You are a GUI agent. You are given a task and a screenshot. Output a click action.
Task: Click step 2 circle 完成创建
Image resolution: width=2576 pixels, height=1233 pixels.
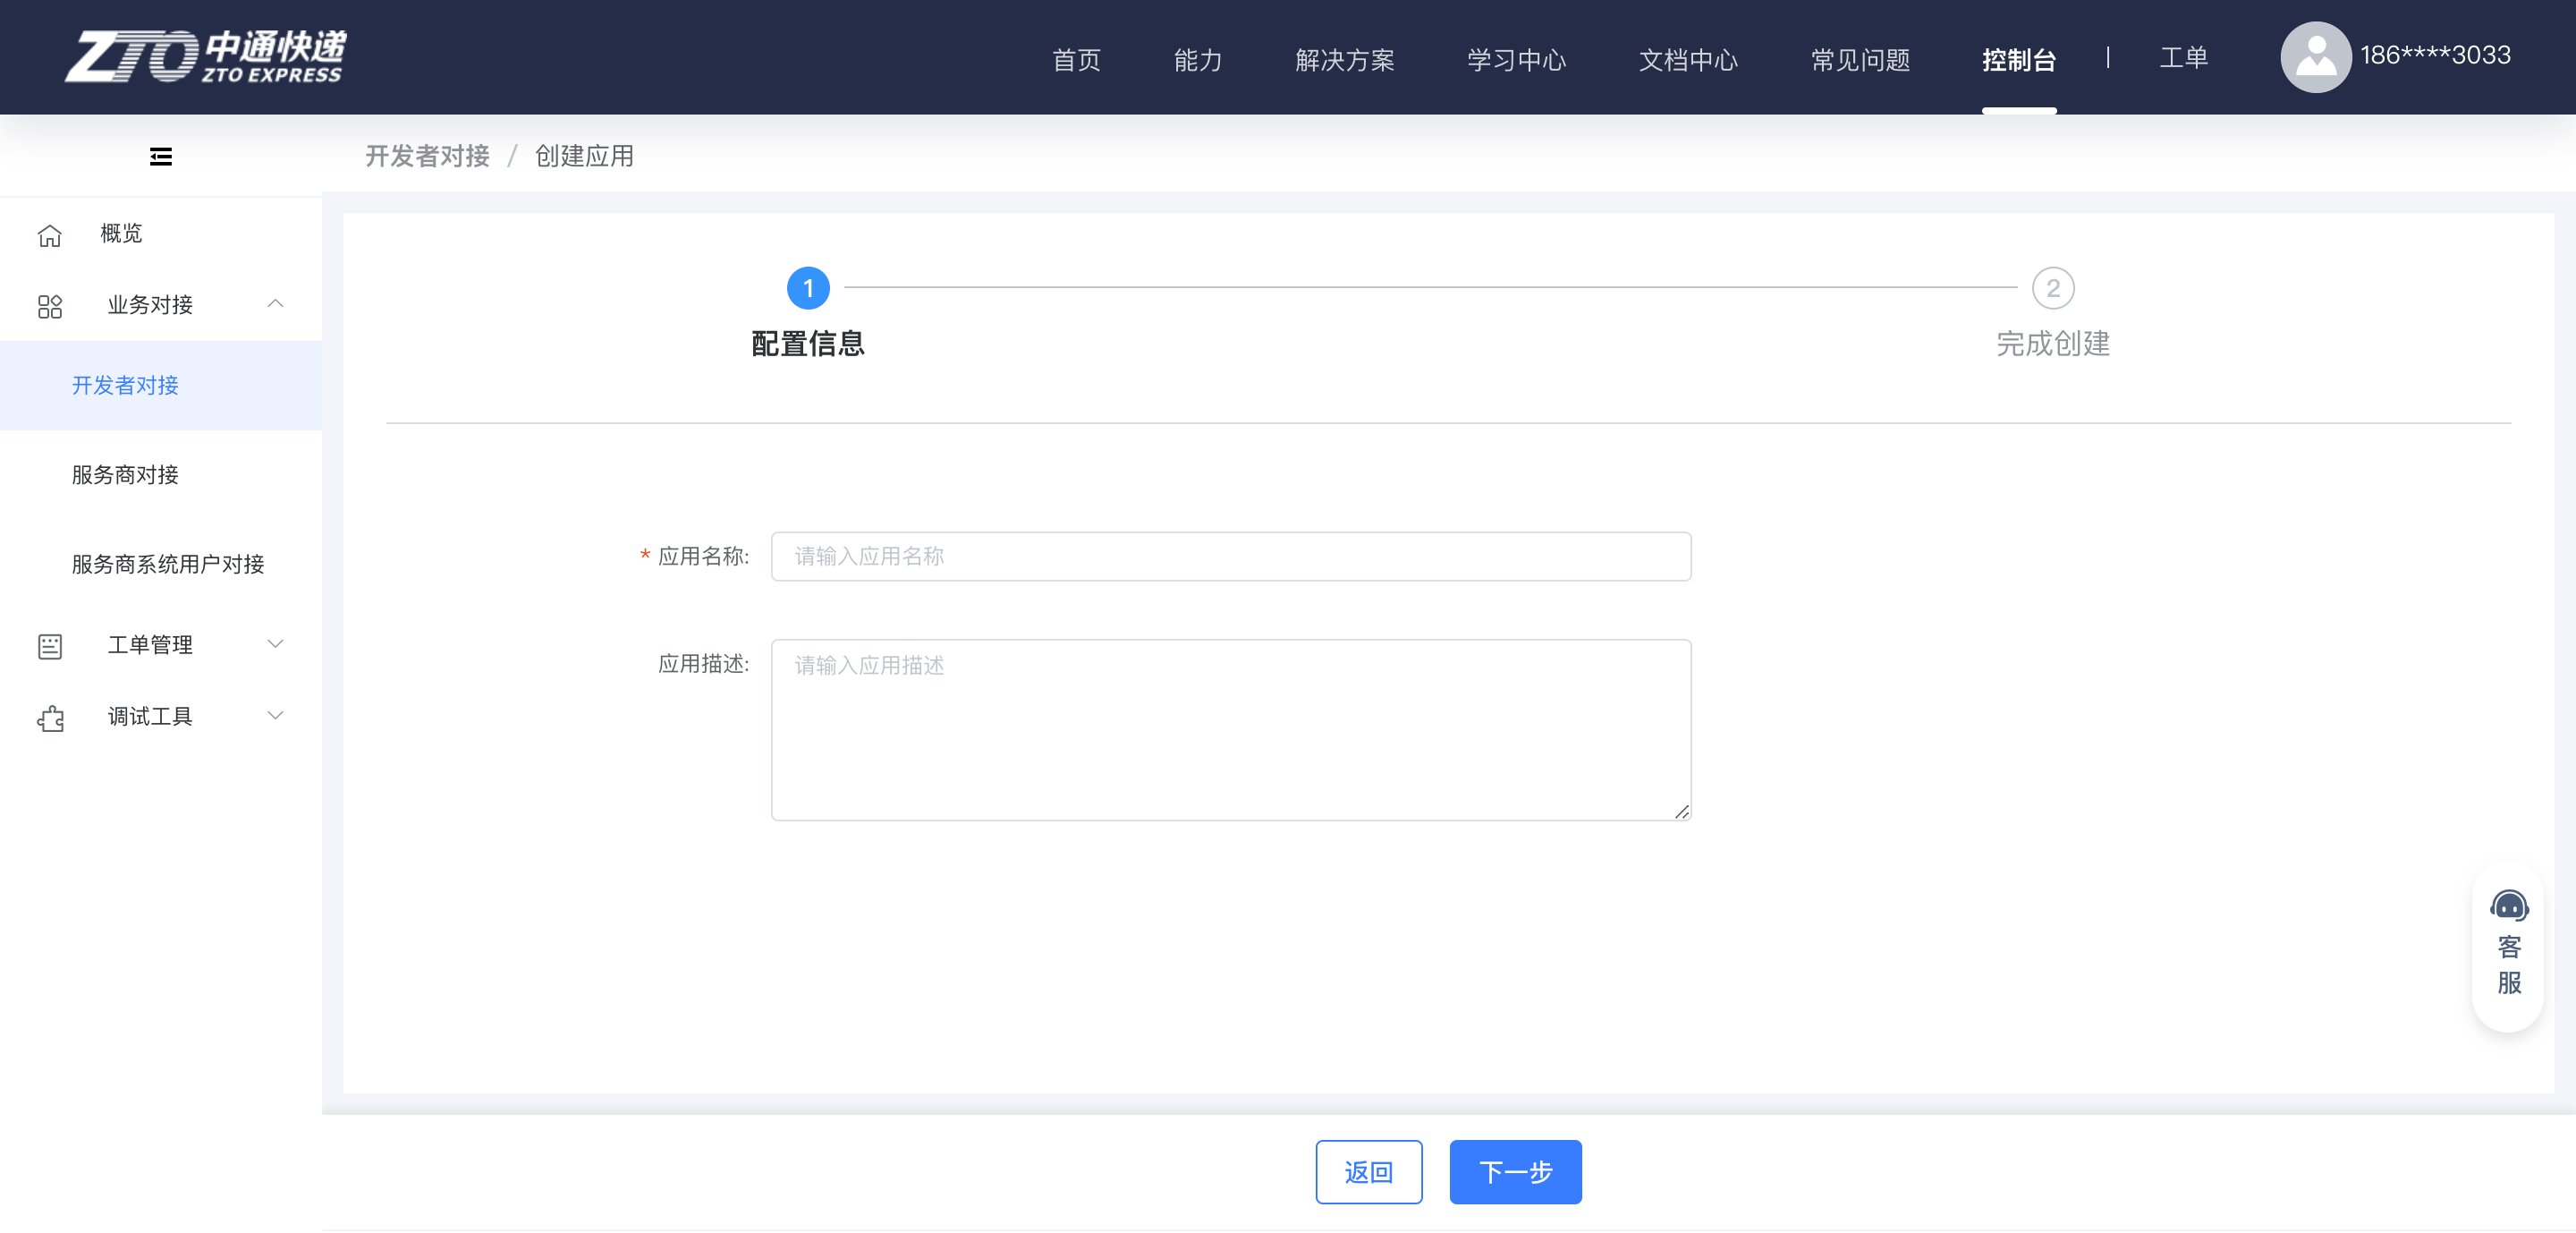[x=2053, y=288]
